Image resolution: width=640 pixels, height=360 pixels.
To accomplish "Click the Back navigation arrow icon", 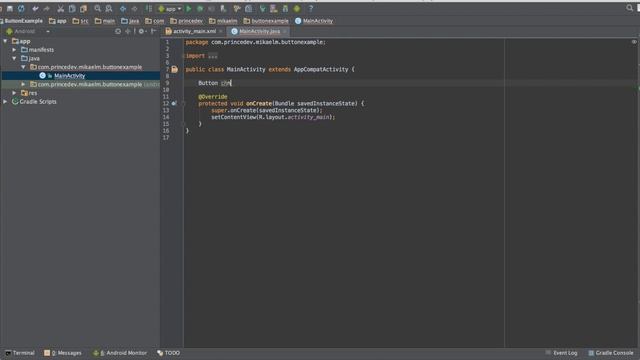I will (123, 8).
